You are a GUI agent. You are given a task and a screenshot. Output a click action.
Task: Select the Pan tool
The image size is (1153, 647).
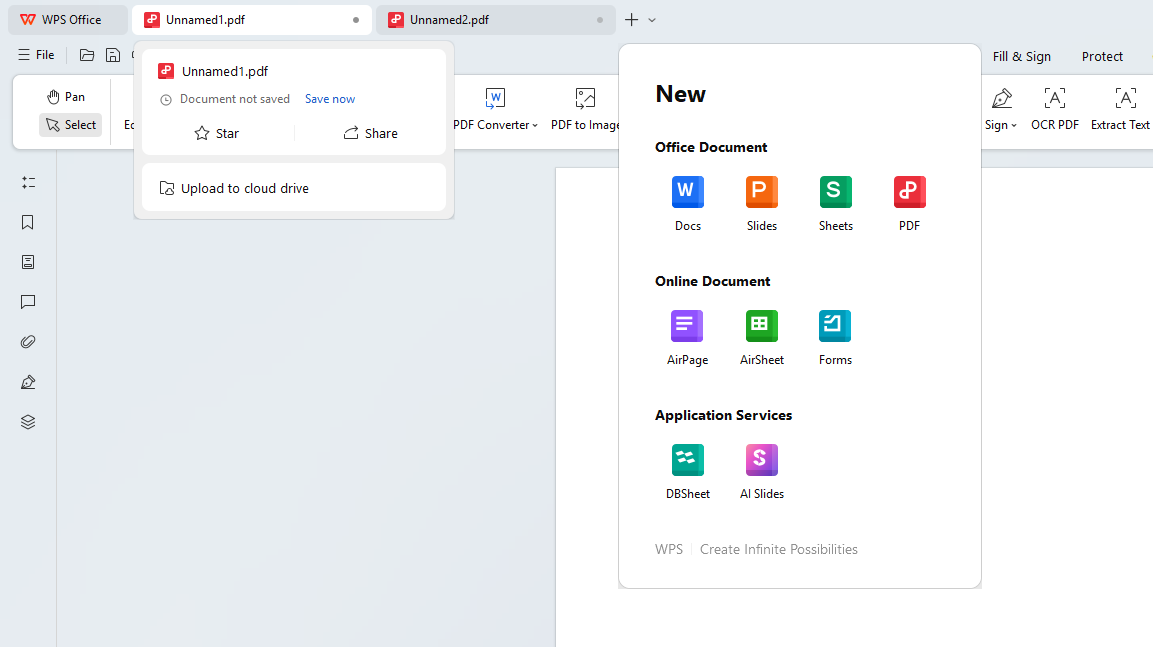click(x=66, y=97)
